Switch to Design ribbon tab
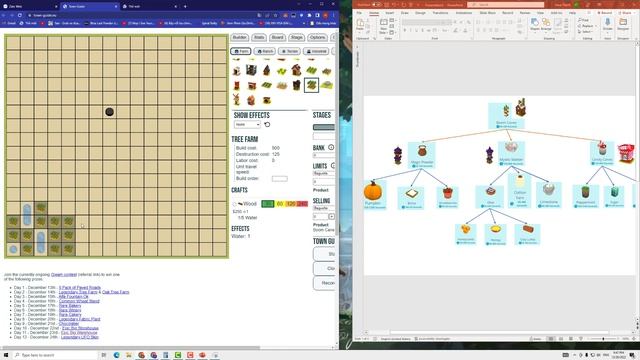Image resolution: width=640 pixels, height=360 pixels. 420,13
